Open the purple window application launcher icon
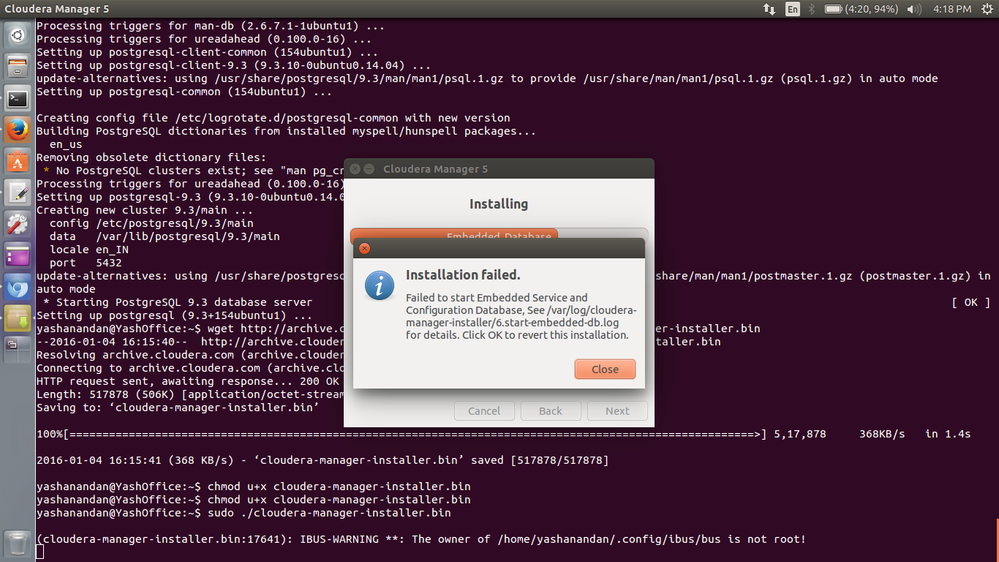This screenshot has width=999, height=562. coord(17,256)
